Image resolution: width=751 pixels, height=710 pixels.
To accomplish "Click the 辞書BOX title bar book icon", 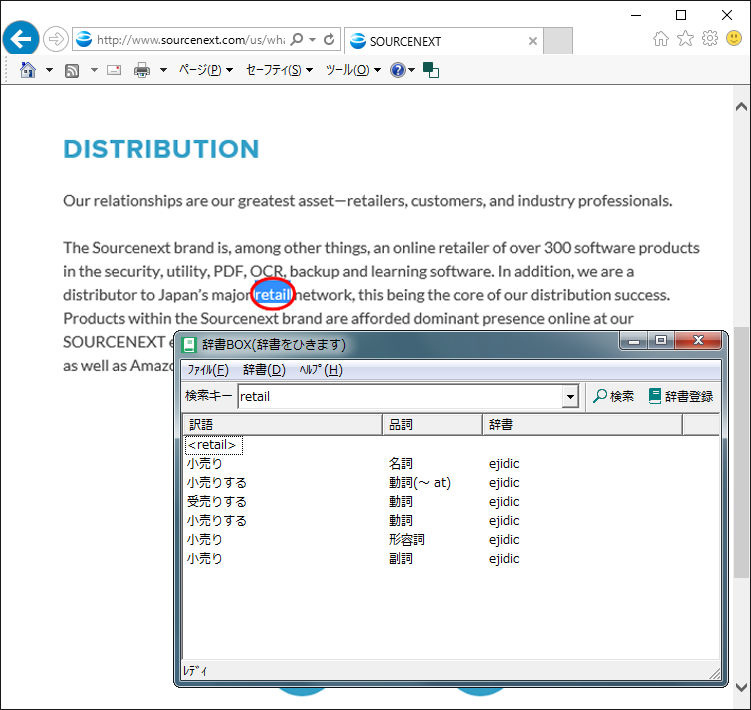I will click(189, 344).
